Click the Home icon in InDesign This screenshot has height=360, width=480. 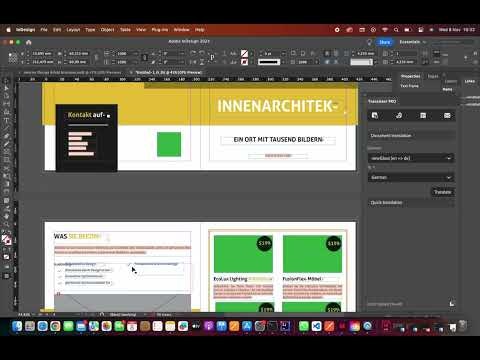pos(29,42)
